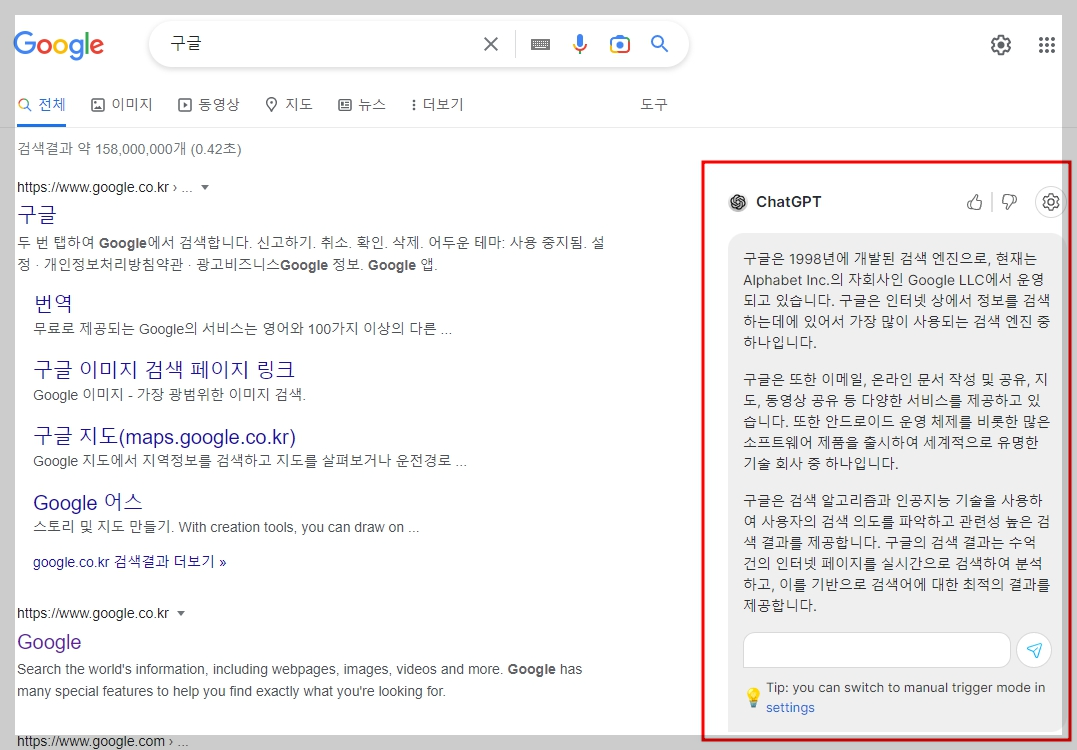Viewport: 1077px width, 750px height.
Task: Click the Google logo to return home
Action: tap(58, 44)
